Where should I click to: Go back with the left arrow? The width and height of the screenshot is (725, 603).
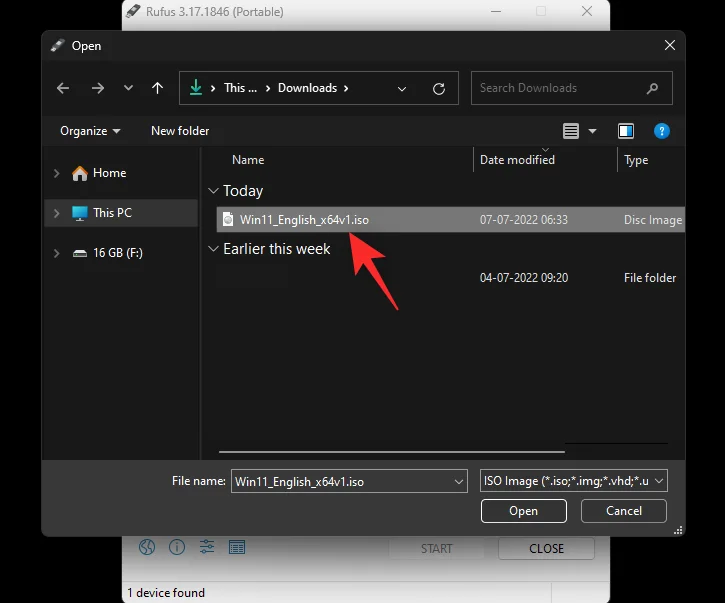click(x=63, y=88)
